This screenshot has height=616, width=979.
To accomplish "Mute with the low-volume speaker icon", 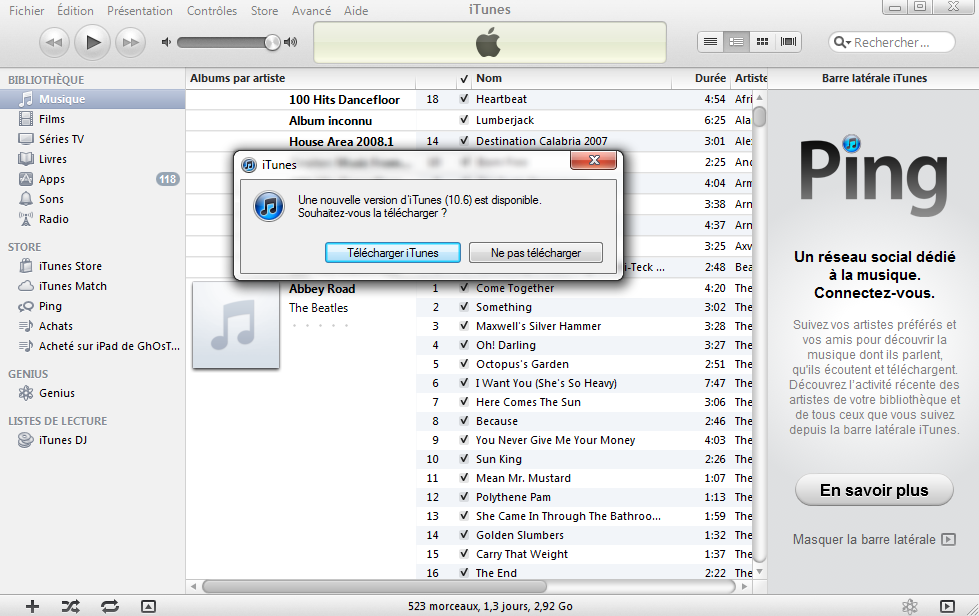I will [x=166, y=42].
